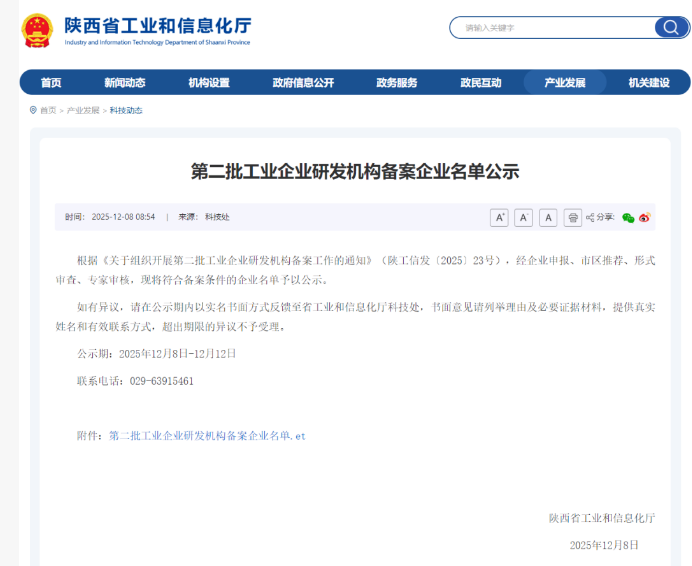692x566 pixels.
Task: Click the 分享 label text
Action: click(605, 217)
